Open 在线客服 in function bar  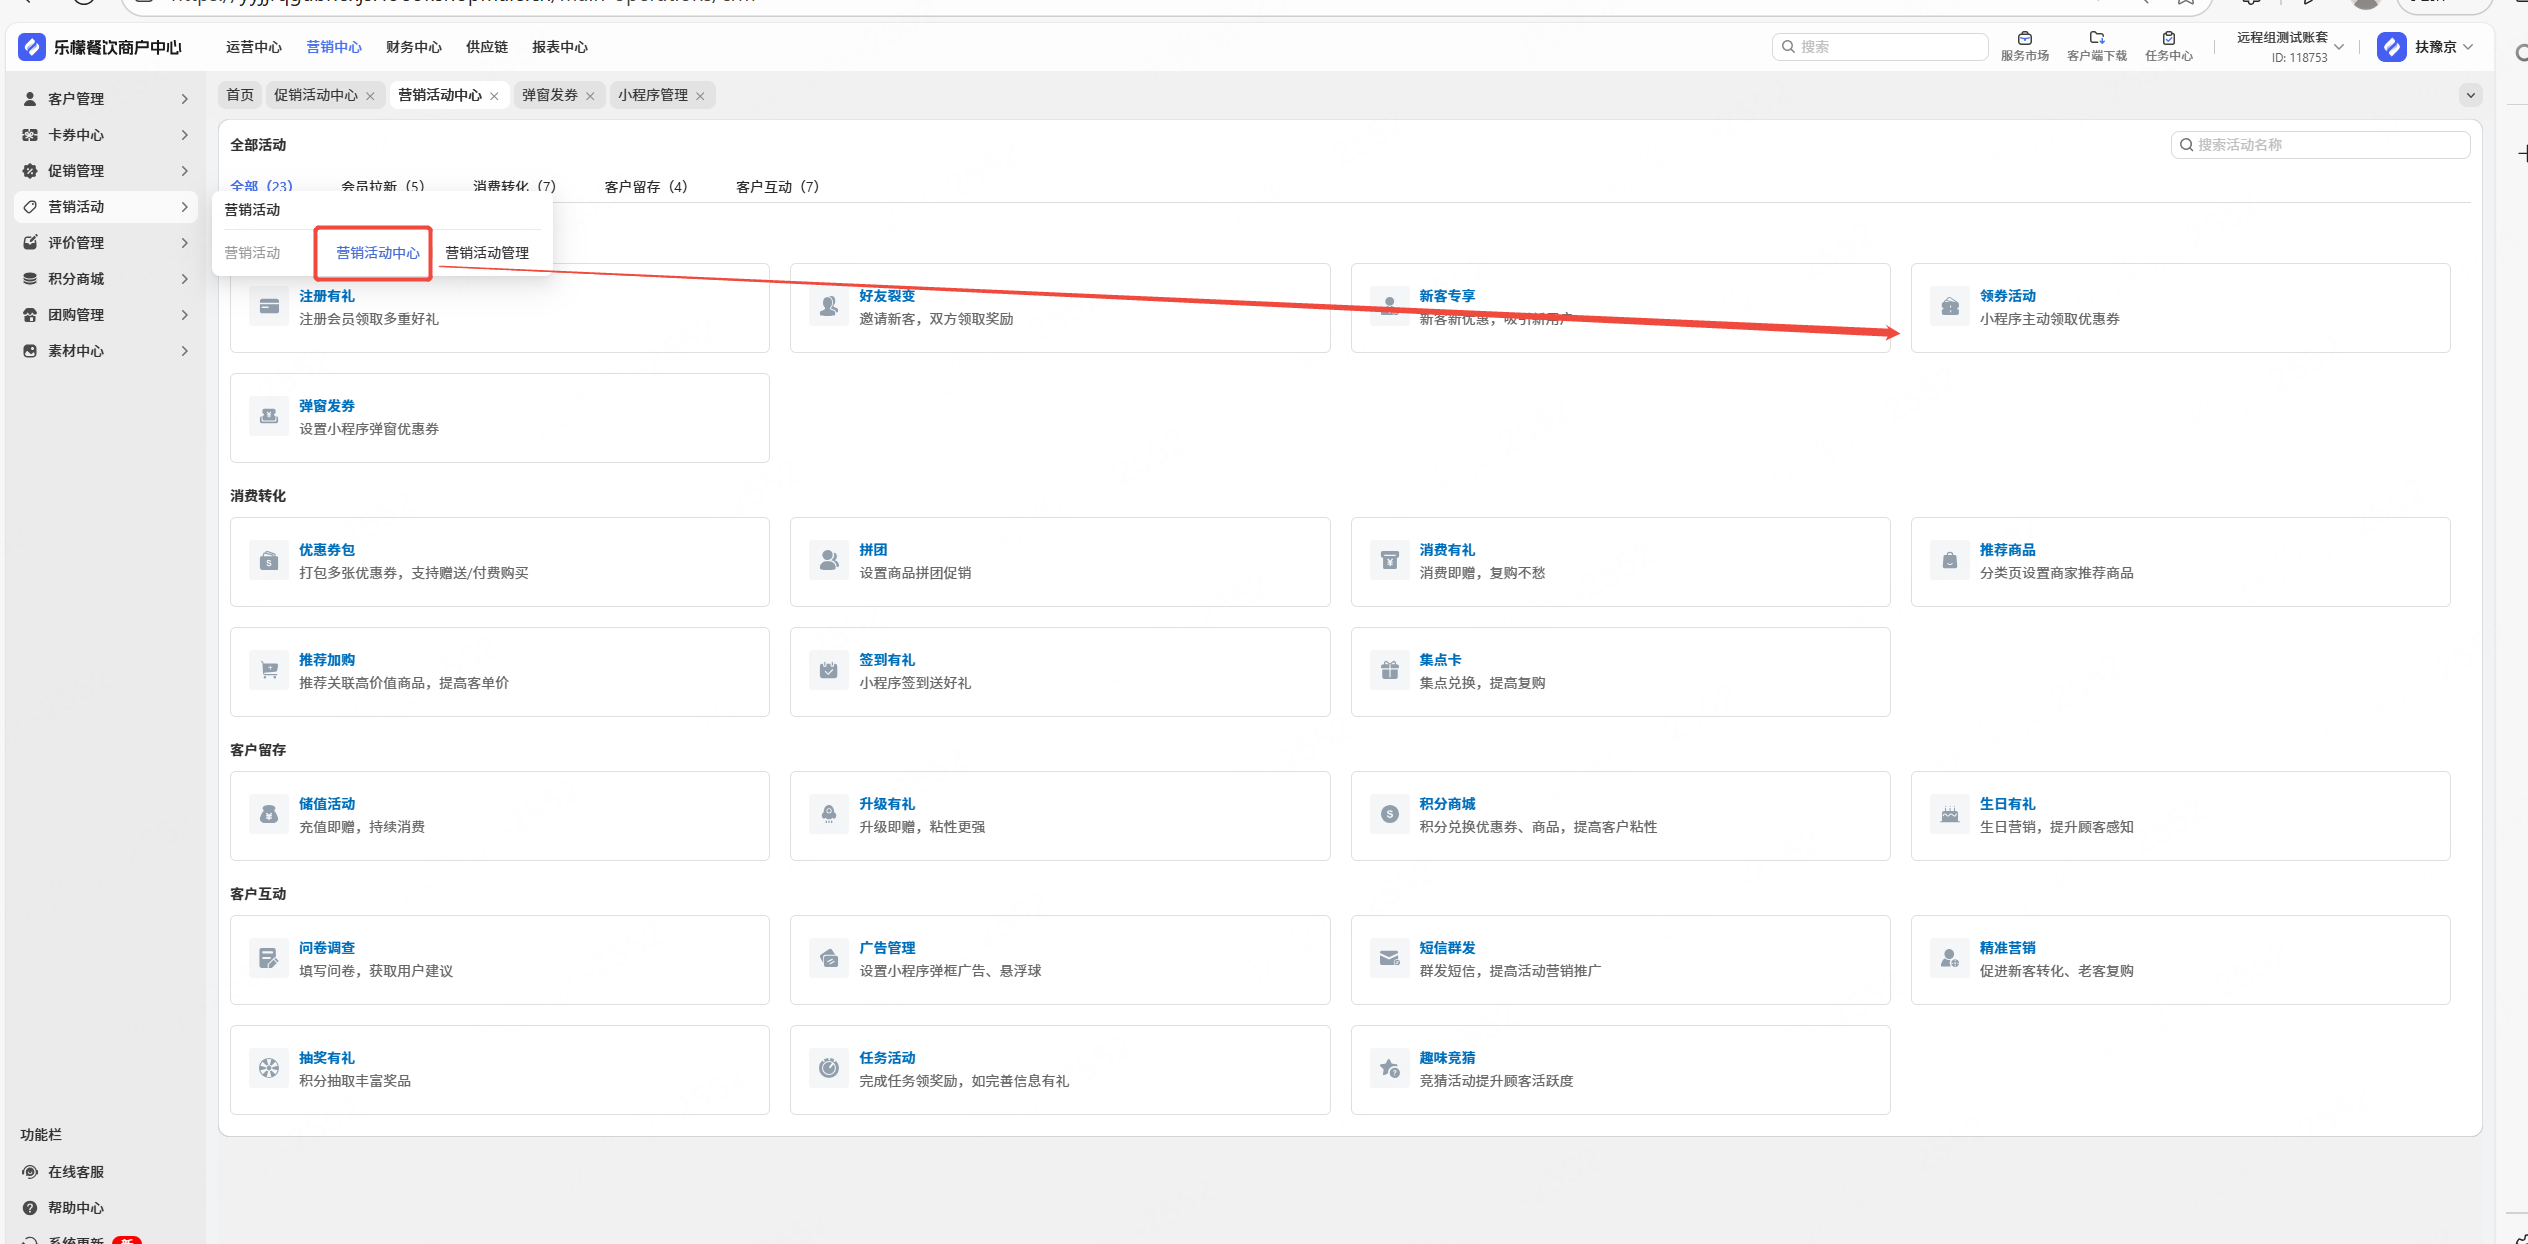[76, 1172]
